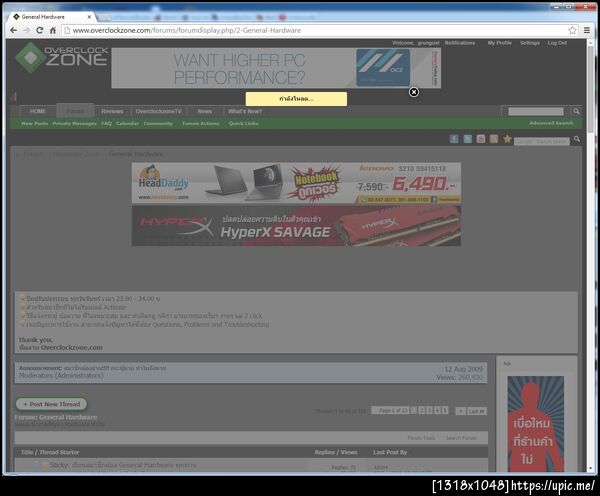
Task: Expand the Forum Actions dropdown
Action: pos(201,123)
